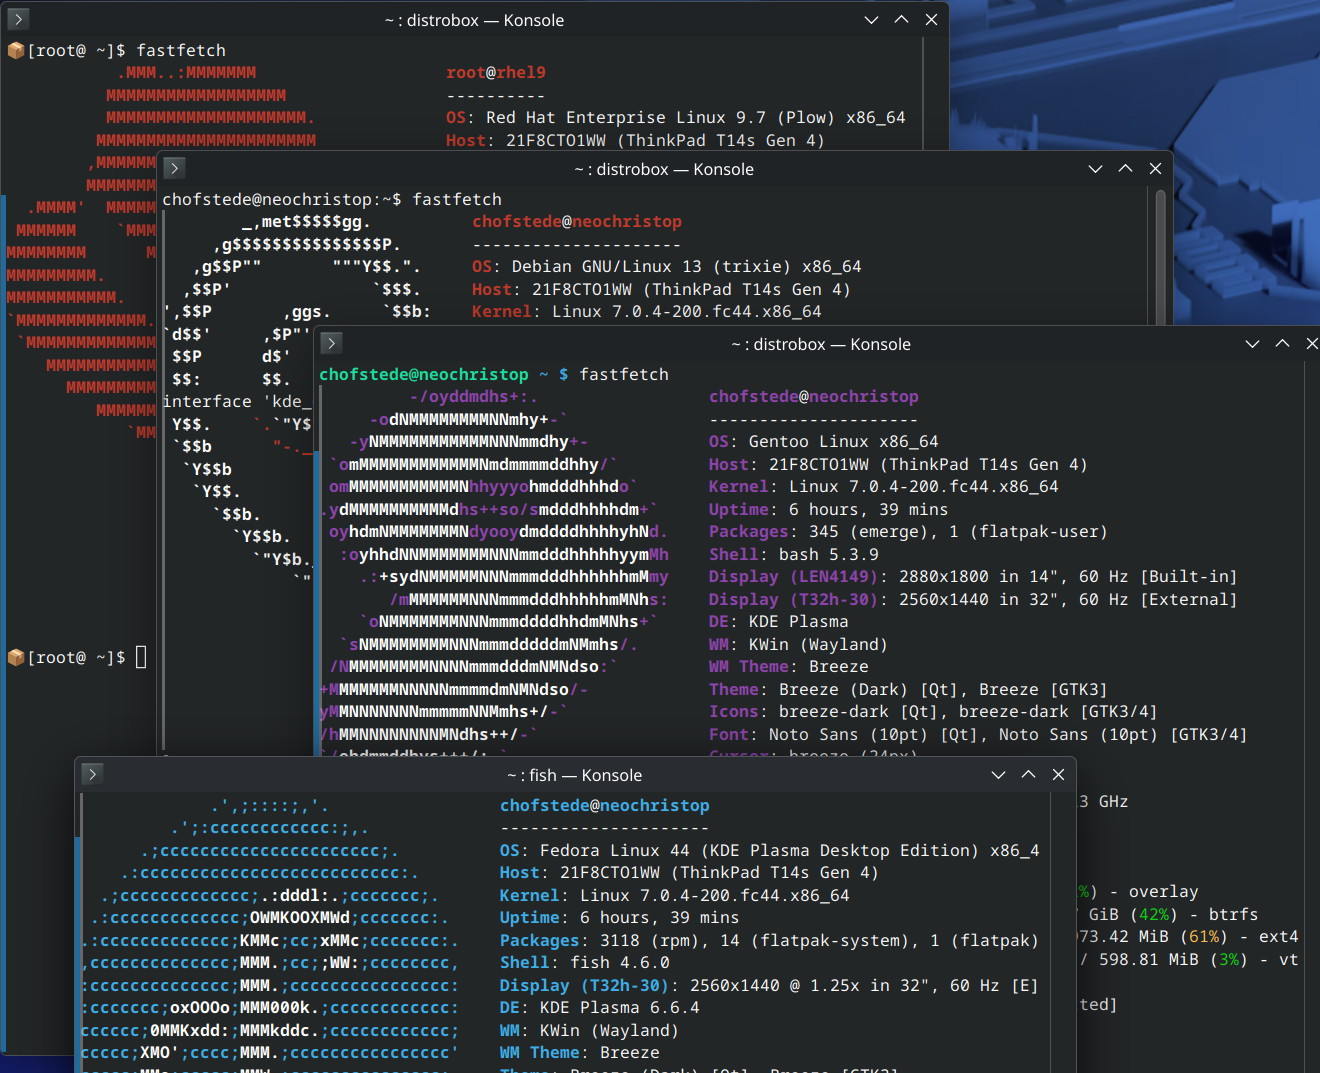This screenshot has height=1073, width=1320.
Task: Maximize the Debian distrobox Konsole window
Action: pos(1125,169)
